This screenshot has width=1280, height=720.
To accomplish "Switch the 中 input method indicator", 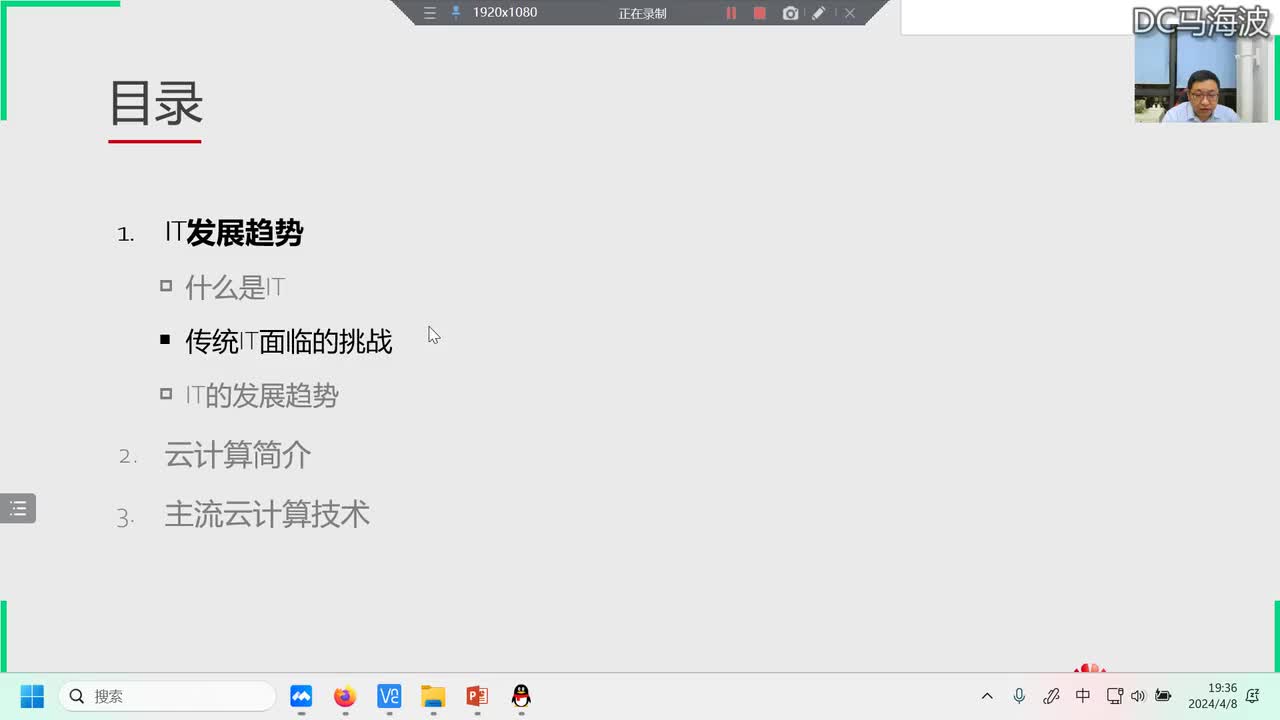I will click(1083, 696).
